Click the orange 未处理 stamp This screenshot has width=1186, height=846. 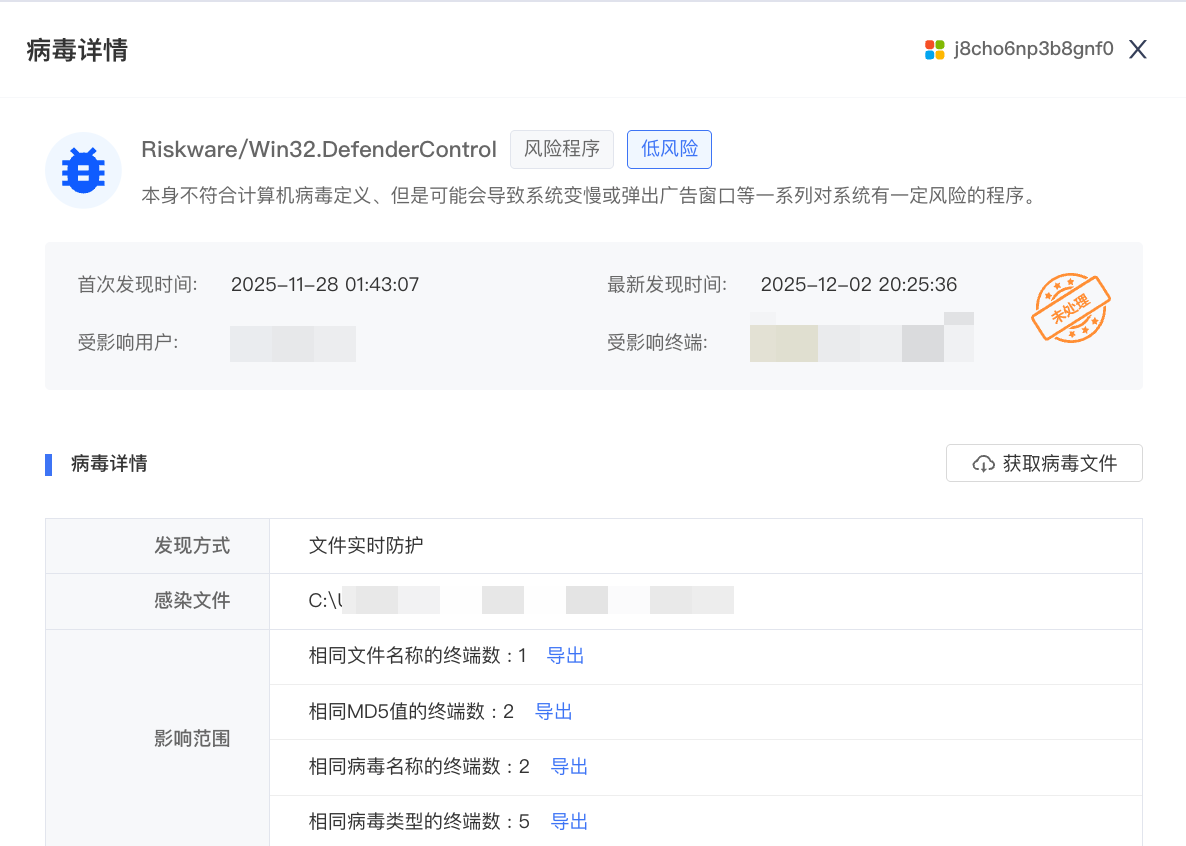pyautogui.click(x=1071, y=309)
